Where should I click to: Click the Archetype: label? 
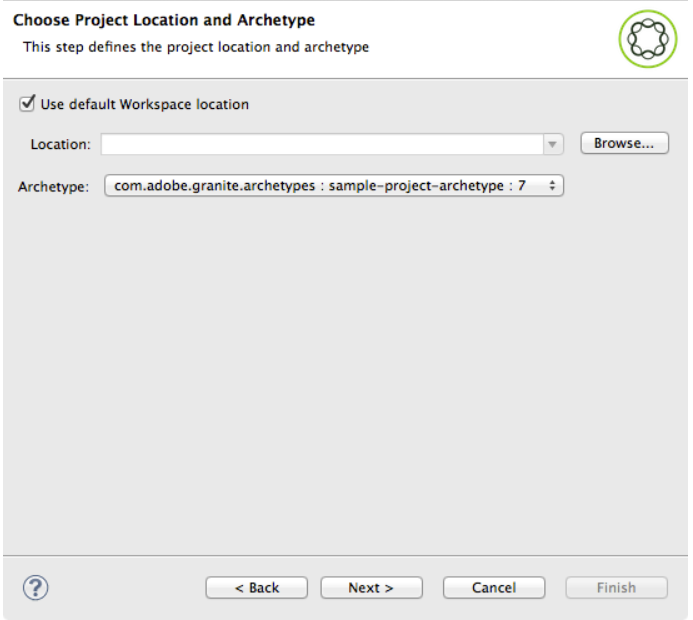pyautogui.click(x=53, y=187)
